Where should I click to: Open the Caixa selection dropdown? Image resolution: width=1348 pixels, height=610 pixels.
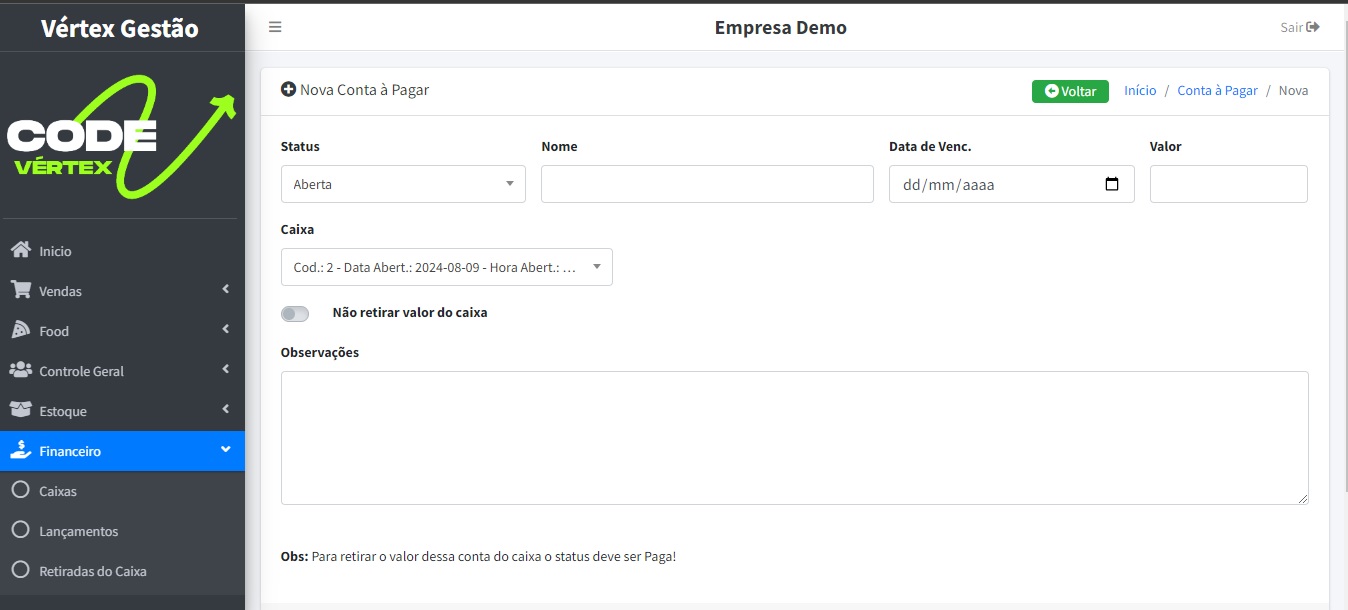(446, 267)
